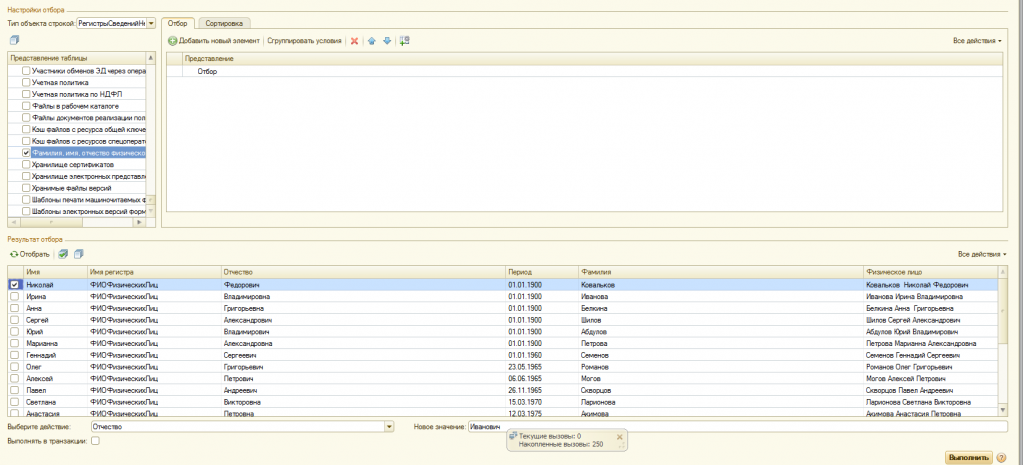
Task: Move filter element down with blue arrow
Action: coord(387,41)
